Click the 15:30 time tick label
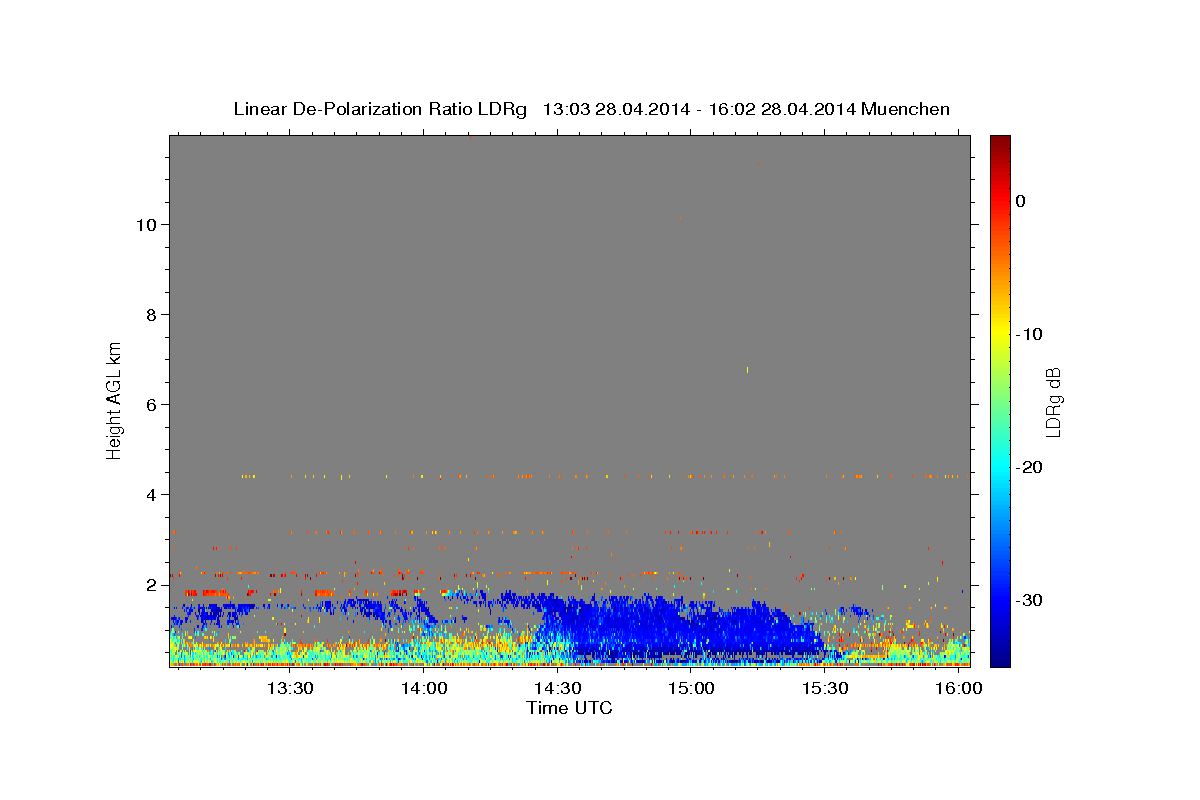Viewport: 1200px width, 800px height. pos(825,689)
